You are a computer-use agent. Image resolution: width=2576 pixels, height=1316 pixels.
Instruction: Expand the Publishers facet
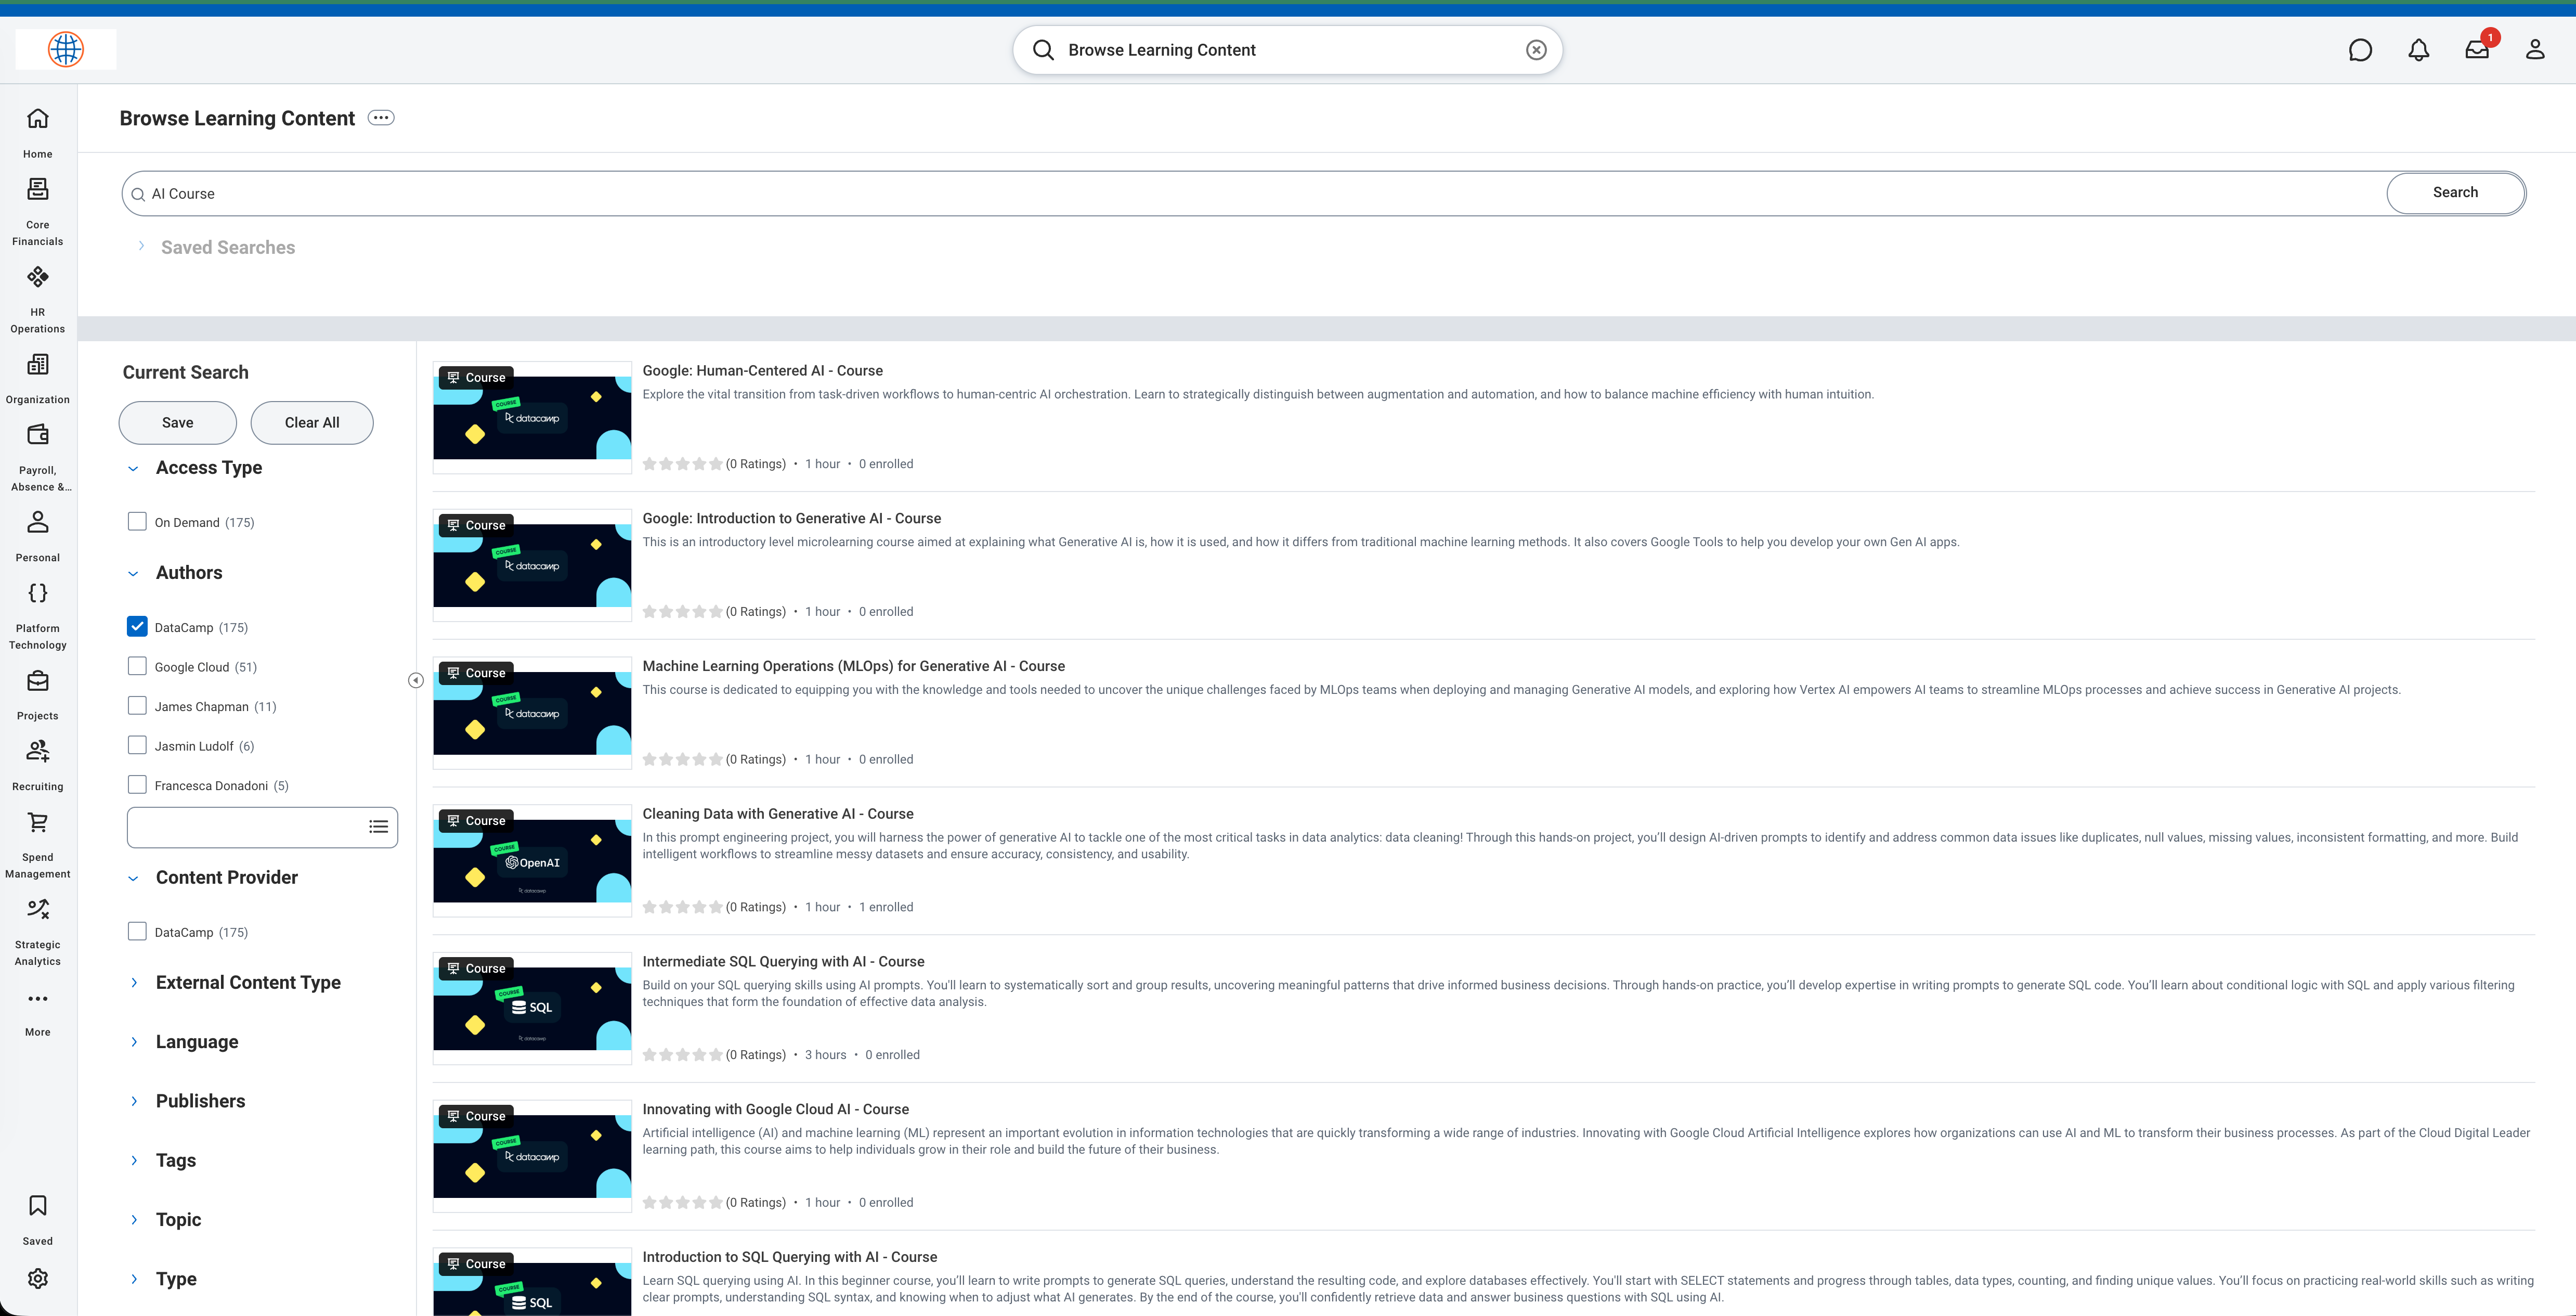[x=133, y=1101]
